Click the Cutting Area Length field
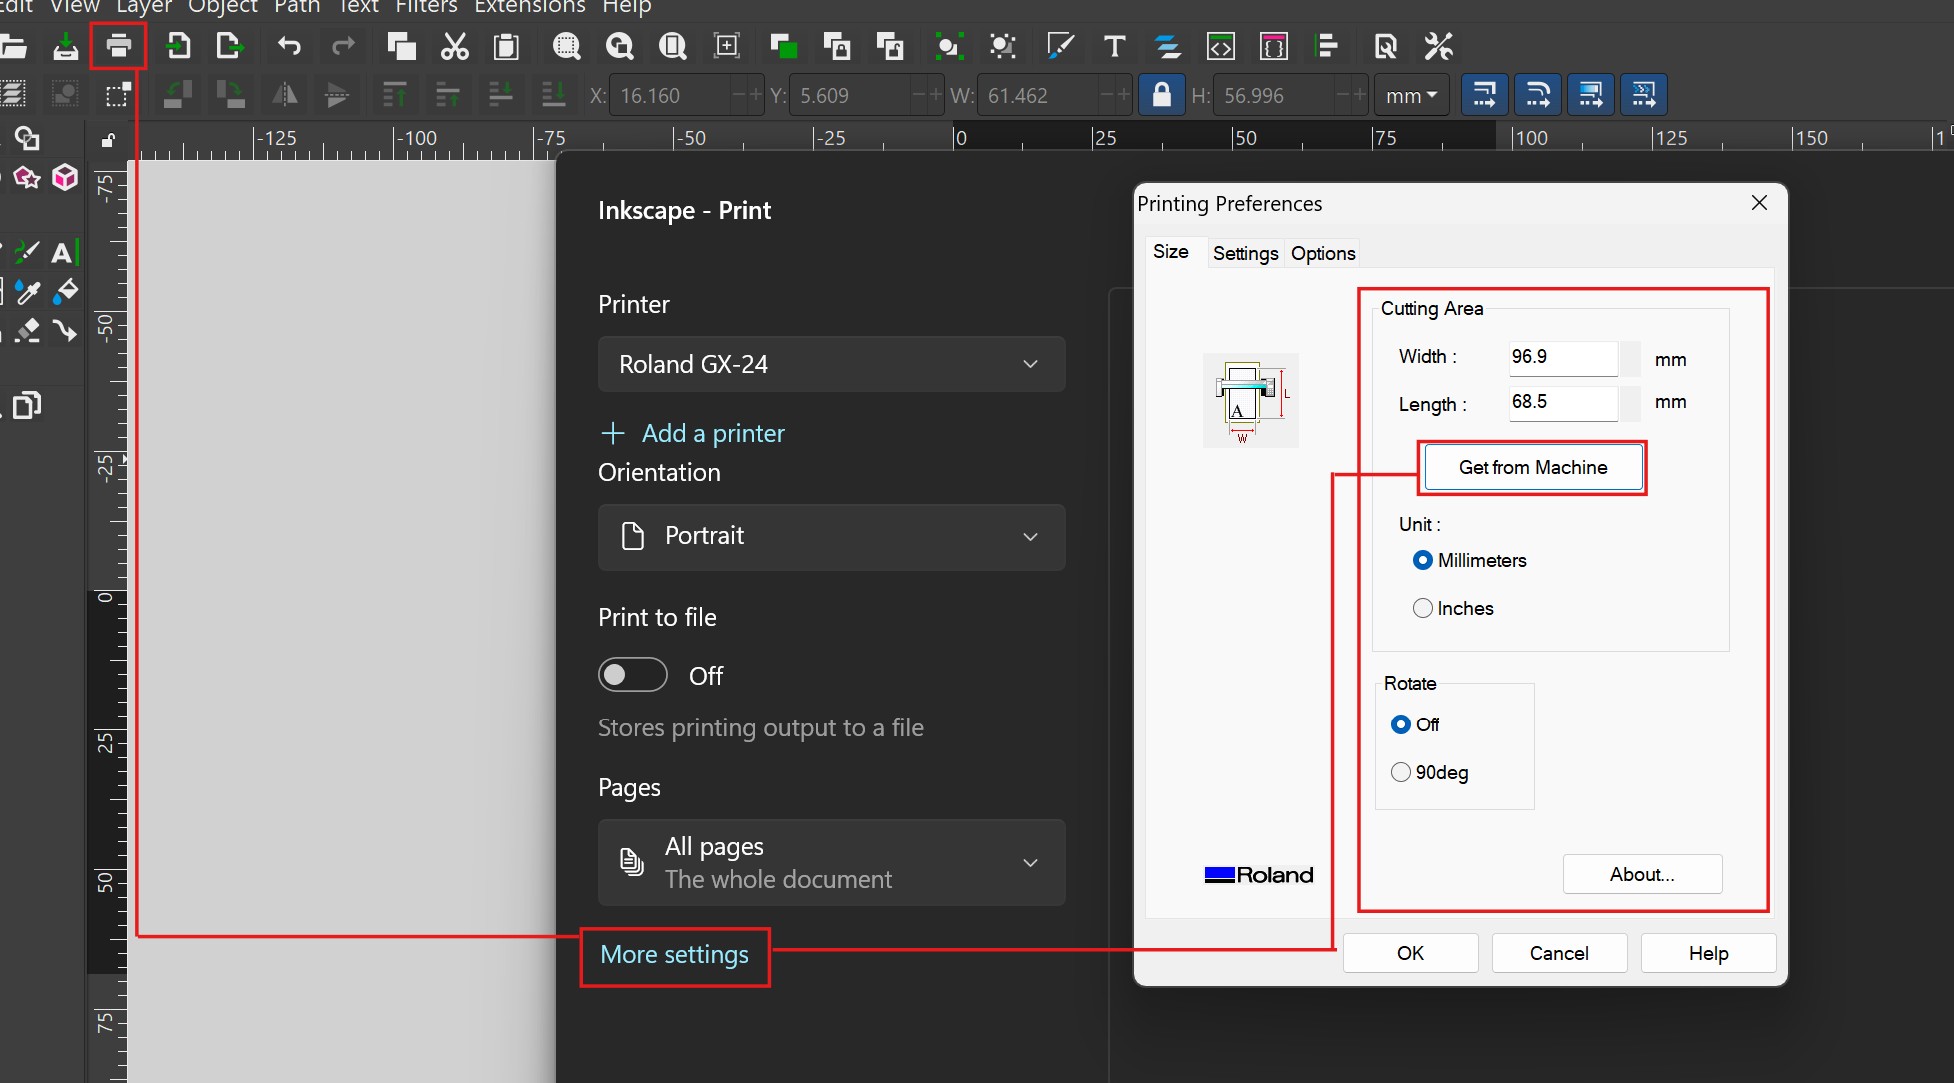The image size is (1954, 1083). (1563, 402)
